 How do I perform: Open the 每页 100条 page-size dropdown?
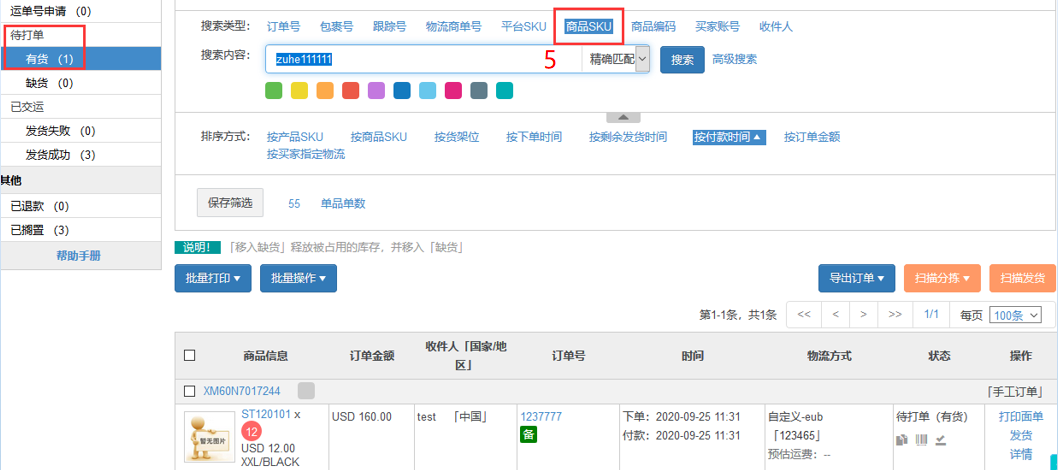click(1015, 315)
